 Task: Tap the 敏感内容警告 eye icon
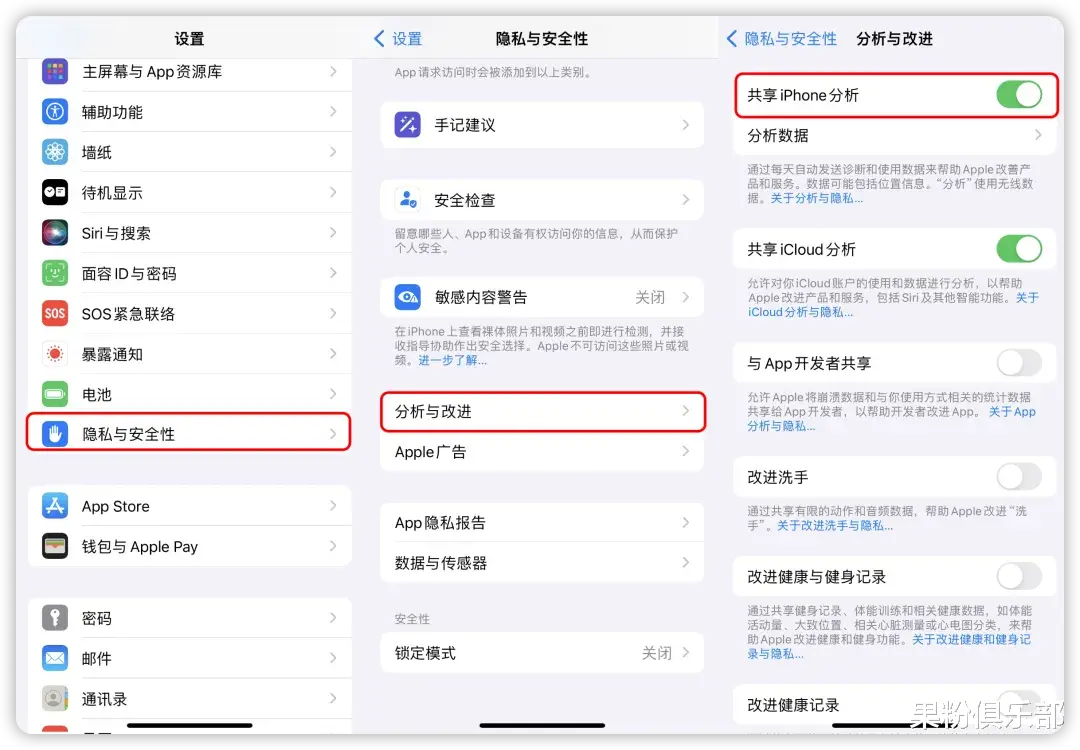408,297
